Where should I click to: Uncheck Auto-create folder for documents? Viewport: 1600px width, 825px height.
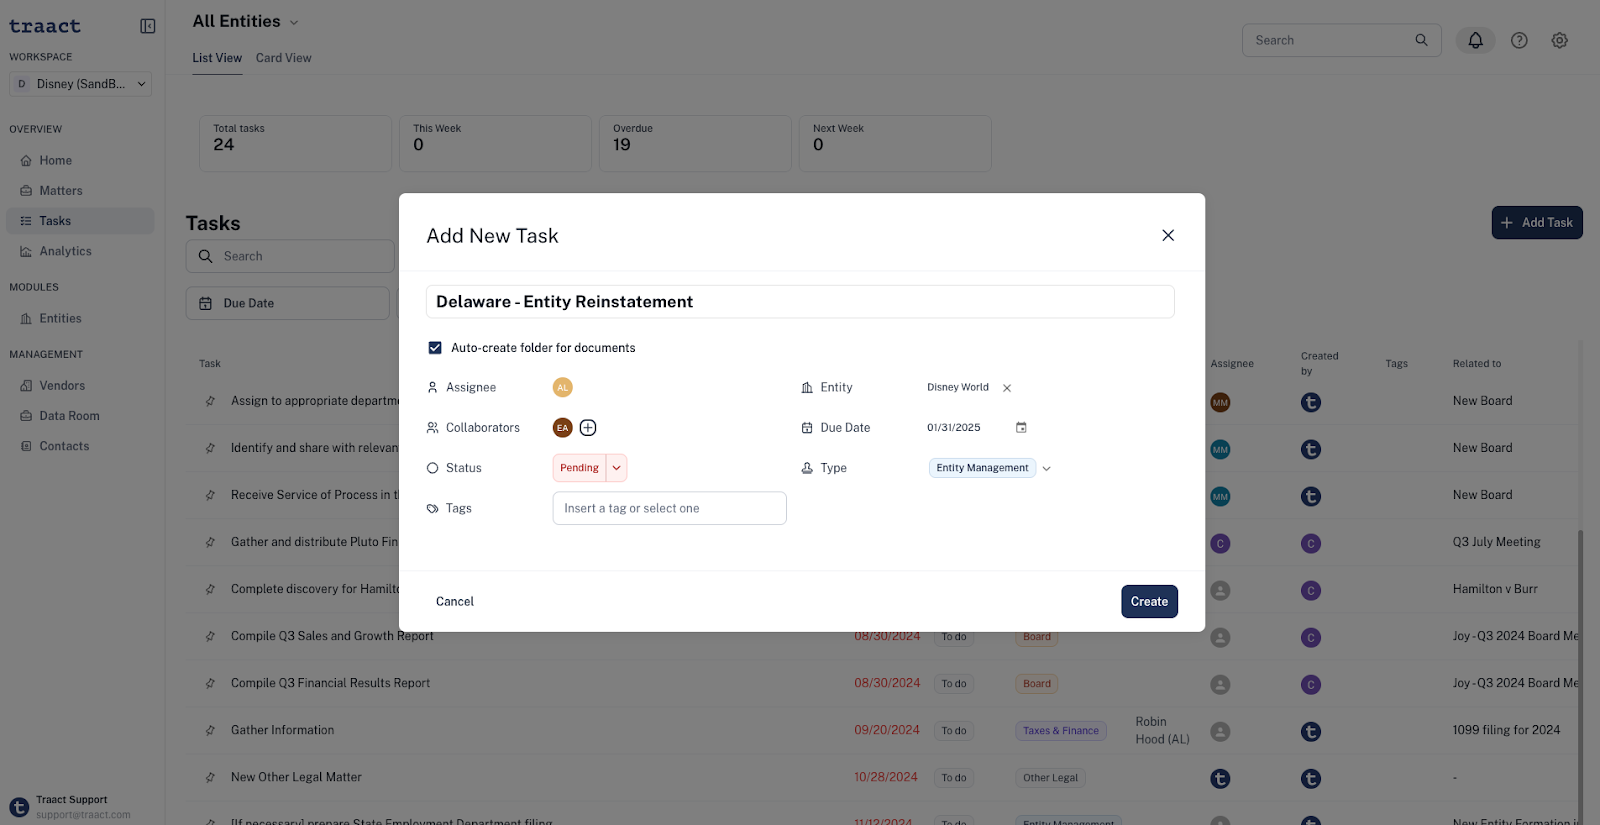pyautogui.click(x=435, y=348)
